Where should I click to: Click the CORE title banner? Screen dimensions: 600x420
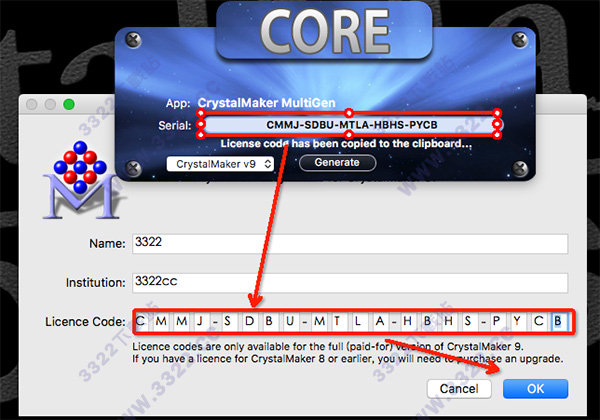tap(324, 31)
